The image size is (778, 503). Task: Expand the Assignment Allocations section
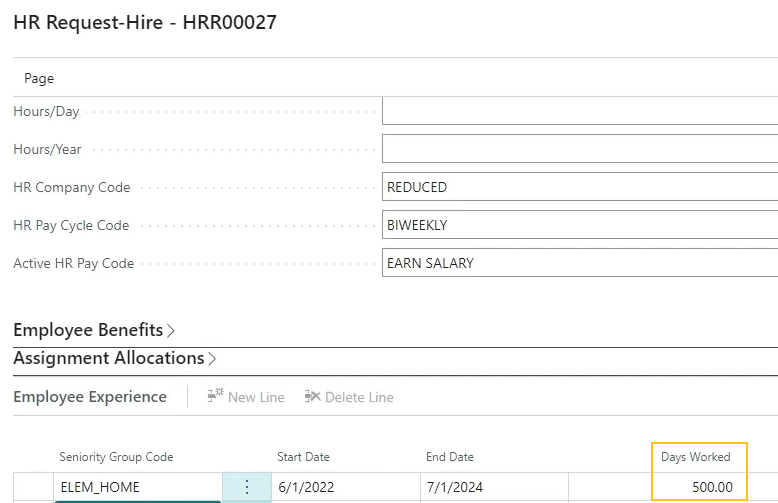pos(115,358)
